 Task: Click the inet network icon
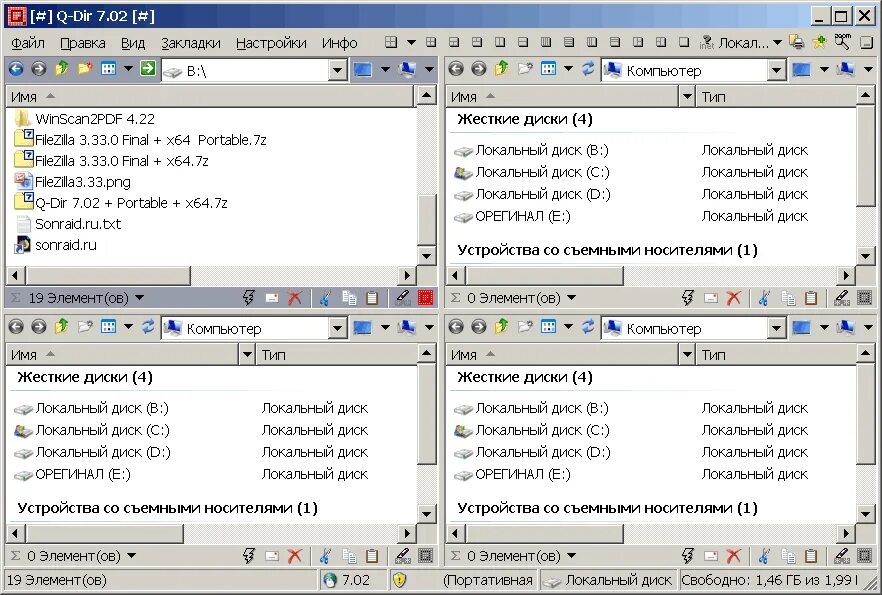(x=706, y=42)
